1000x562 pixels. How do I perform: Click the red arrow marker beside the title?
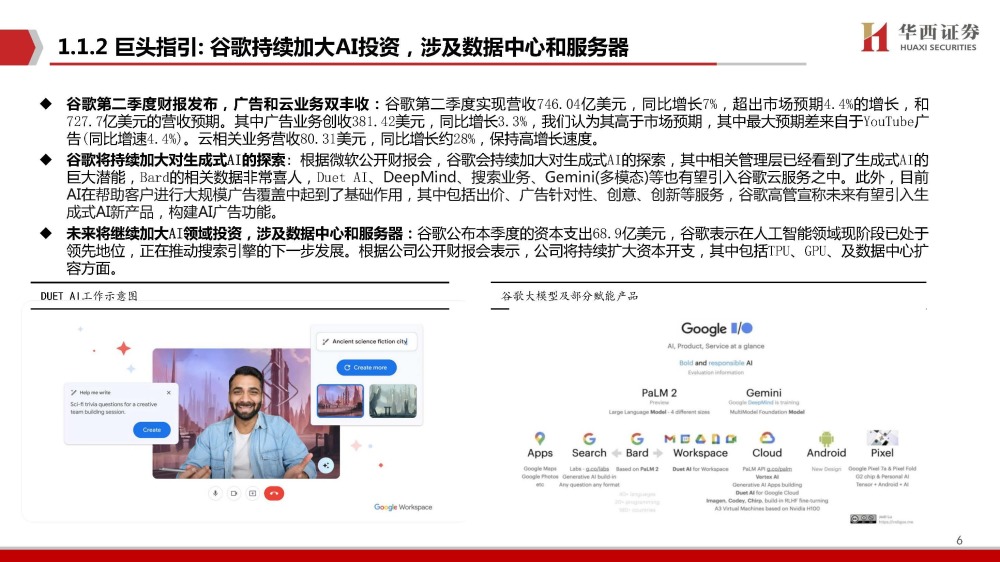coord(20,47)
